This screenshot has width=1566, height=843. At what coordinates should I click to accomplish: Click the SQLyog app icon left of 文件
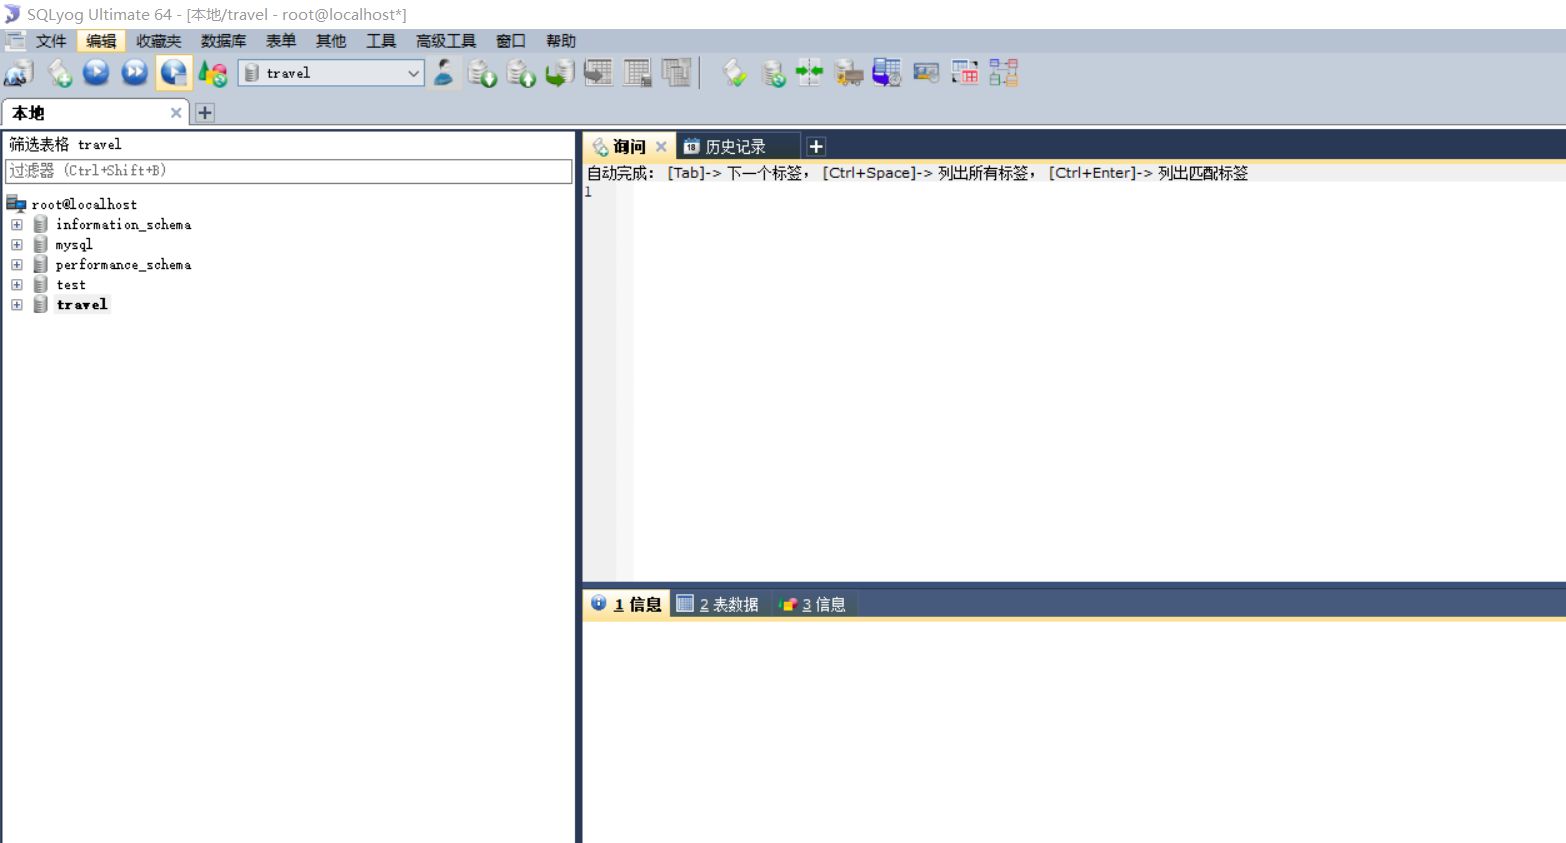15,41
